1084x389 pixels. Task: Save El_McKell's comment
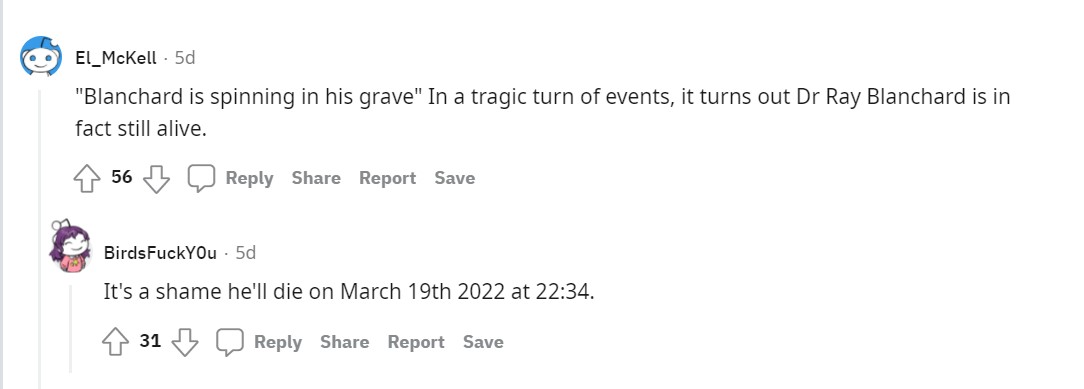(x=454, y=178)
